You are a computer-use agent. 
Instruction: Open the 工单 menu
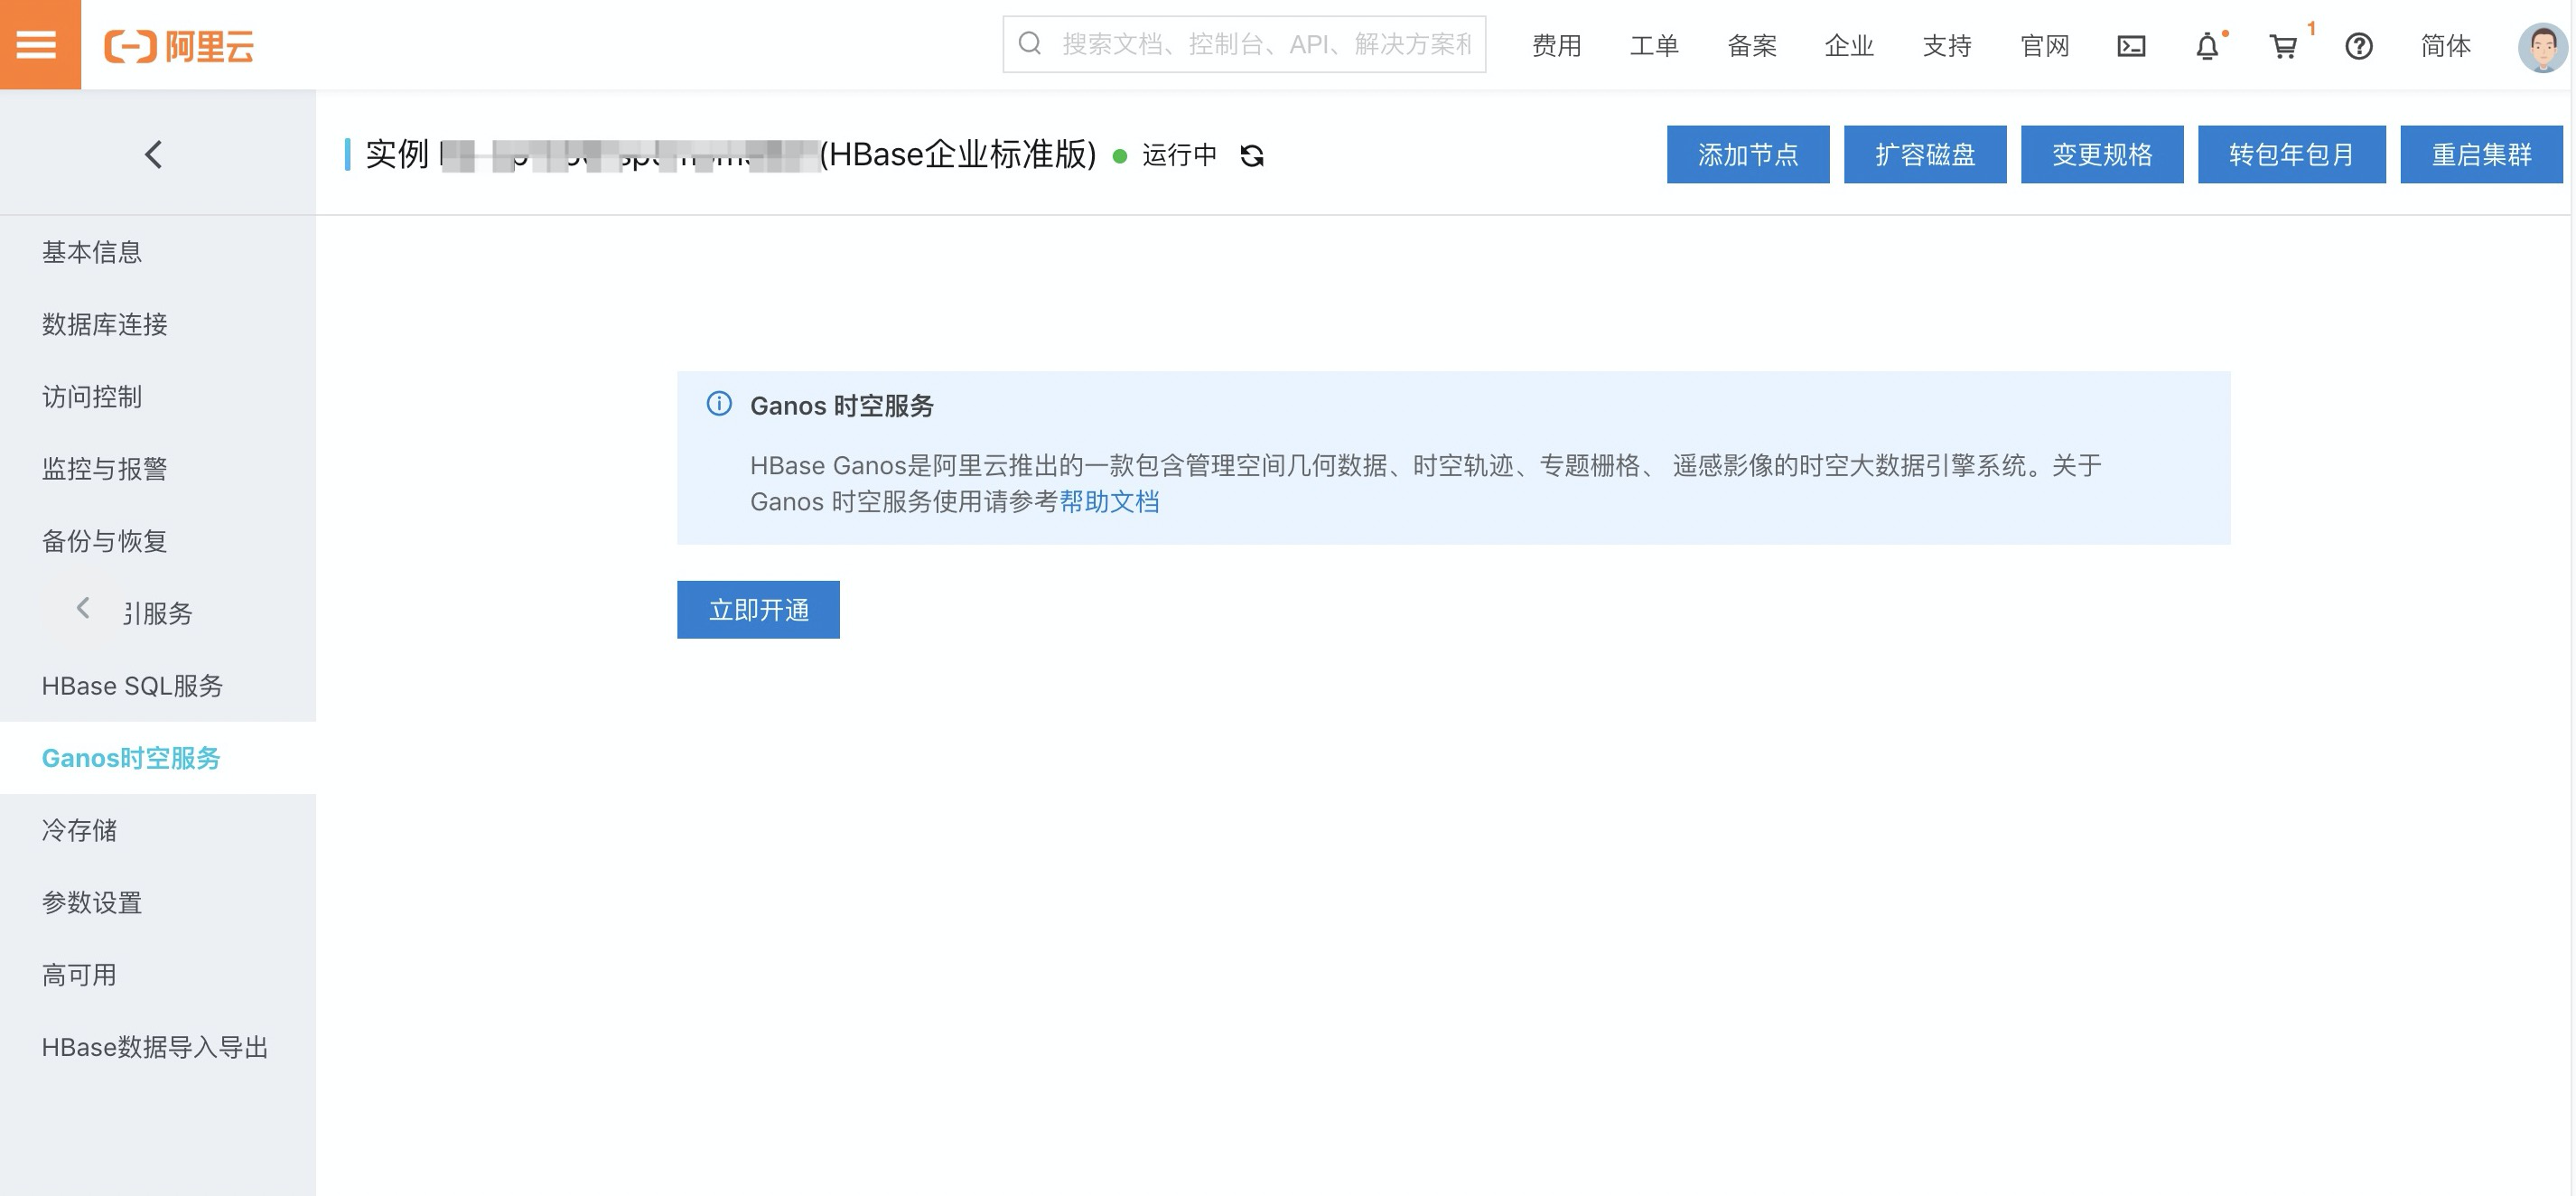1654,46
